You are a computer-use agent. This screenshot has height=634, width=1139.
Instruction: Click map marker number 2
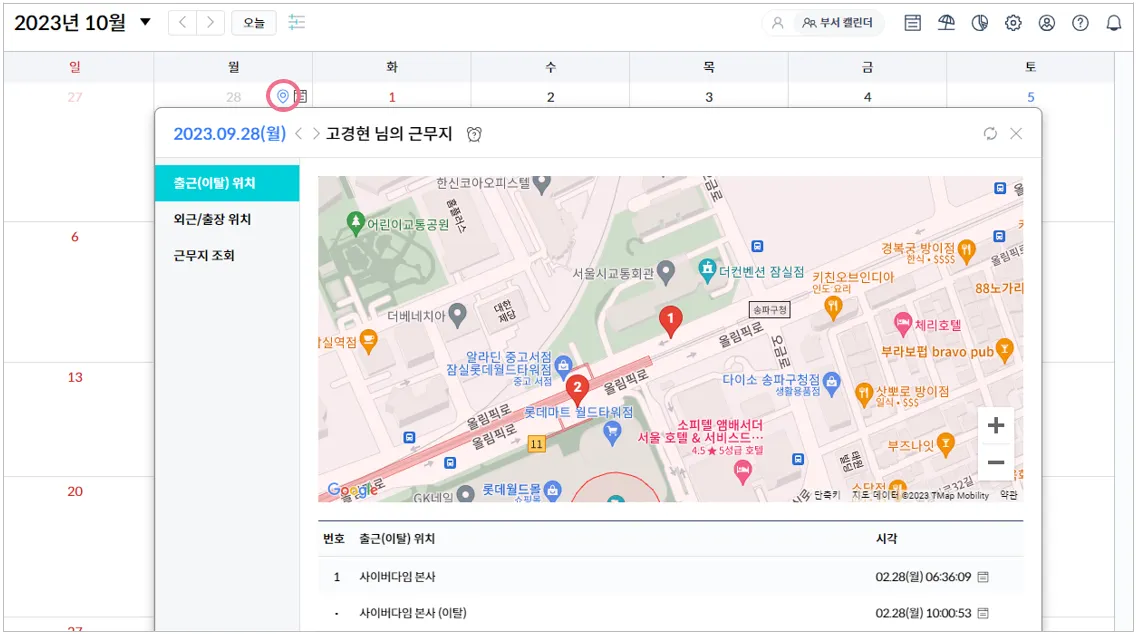click(x=577, y=390)
